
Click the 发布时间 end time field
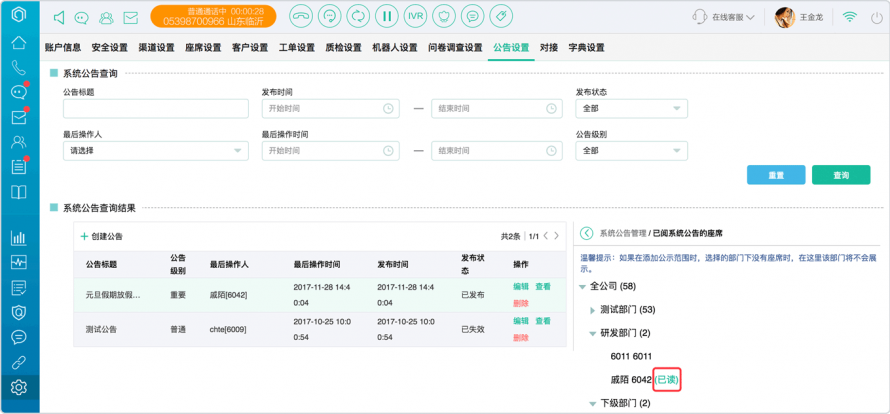(x=497, y=108)
